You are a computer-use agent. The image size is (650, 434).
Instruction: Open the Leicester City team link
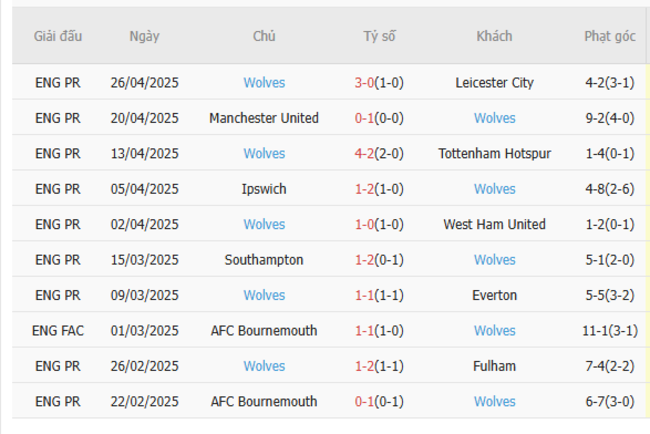point(494,83)
